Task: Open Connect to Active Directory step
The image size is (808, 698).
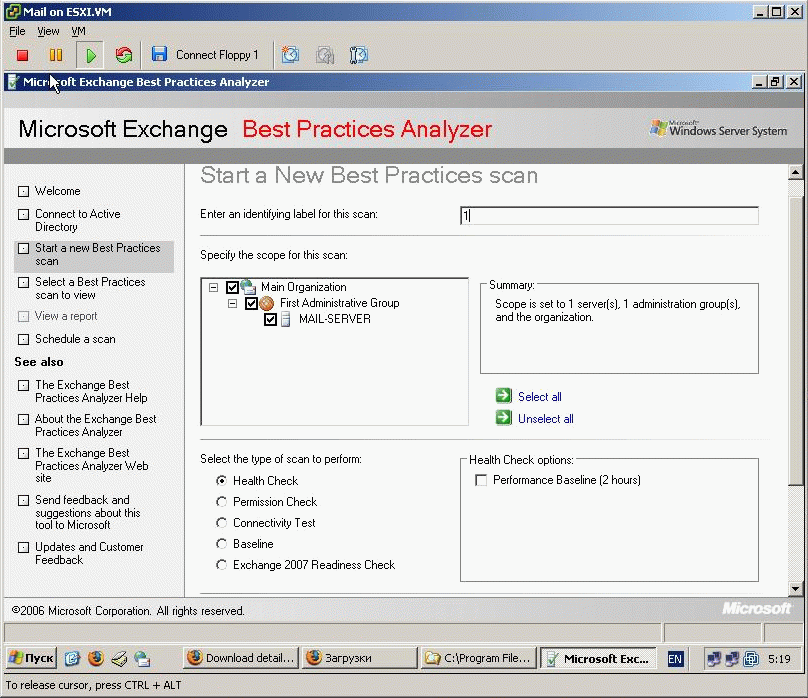Action: pos(77,220)
